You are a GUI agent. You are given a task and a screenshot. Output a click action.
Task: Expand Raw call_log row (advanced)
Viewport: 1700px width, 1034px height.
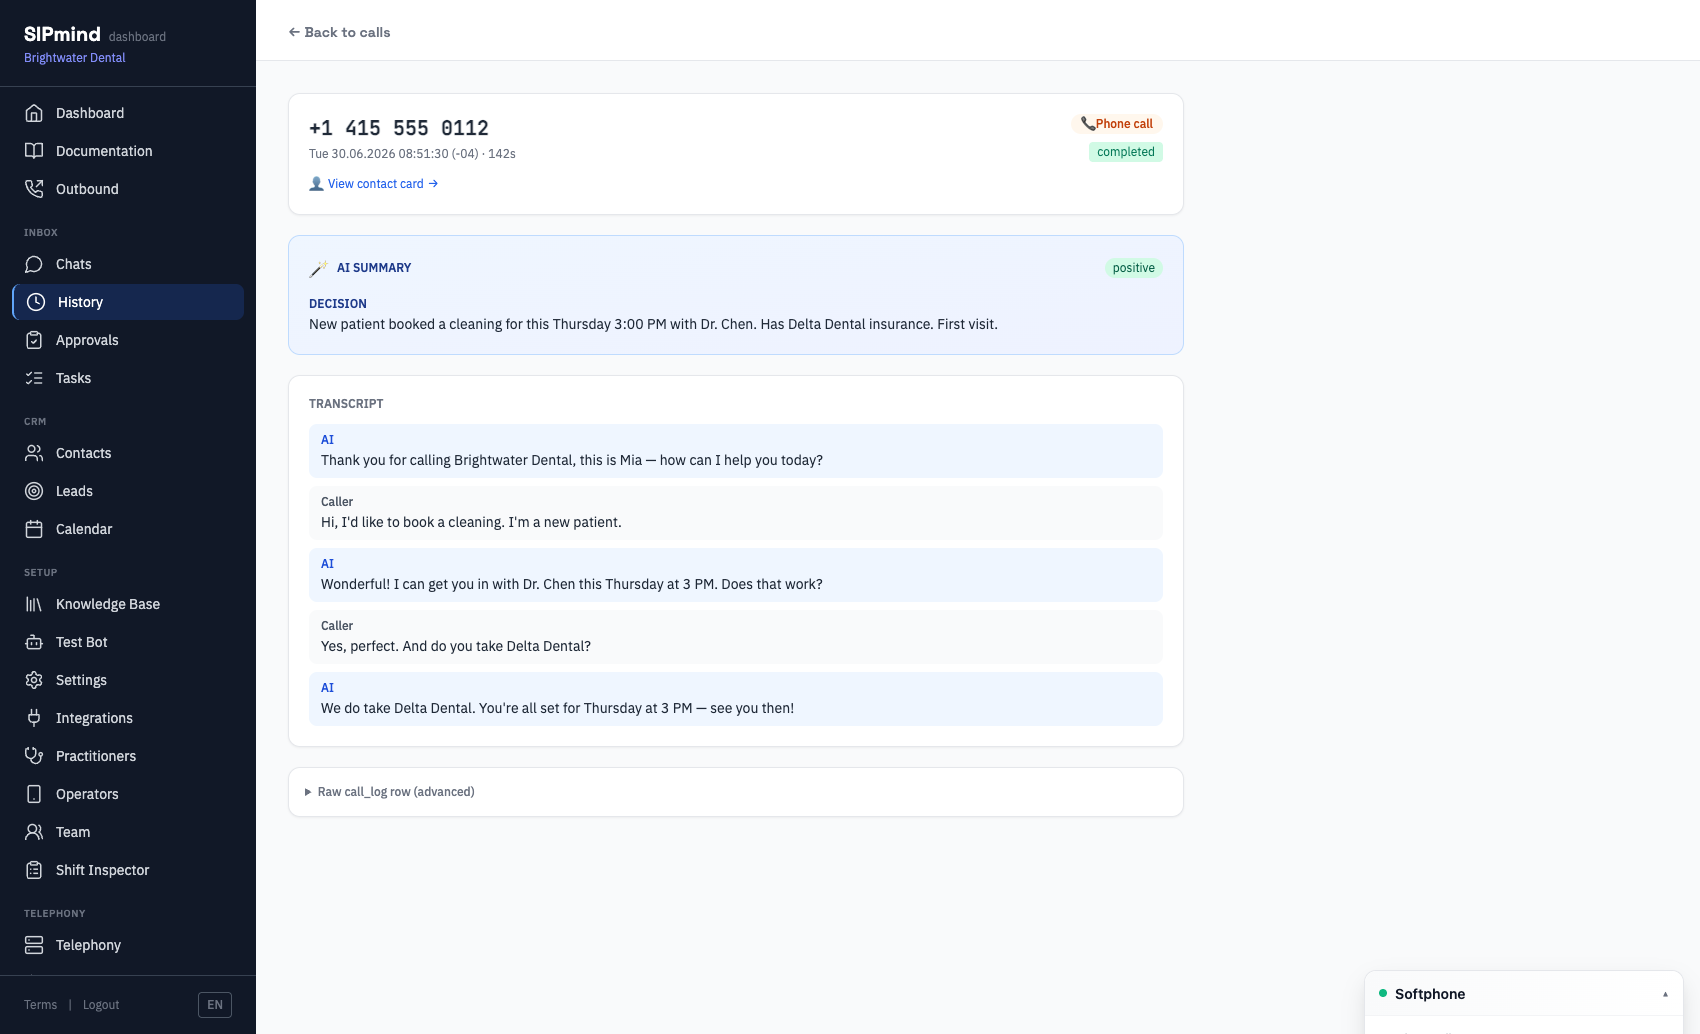click(390, 792)
